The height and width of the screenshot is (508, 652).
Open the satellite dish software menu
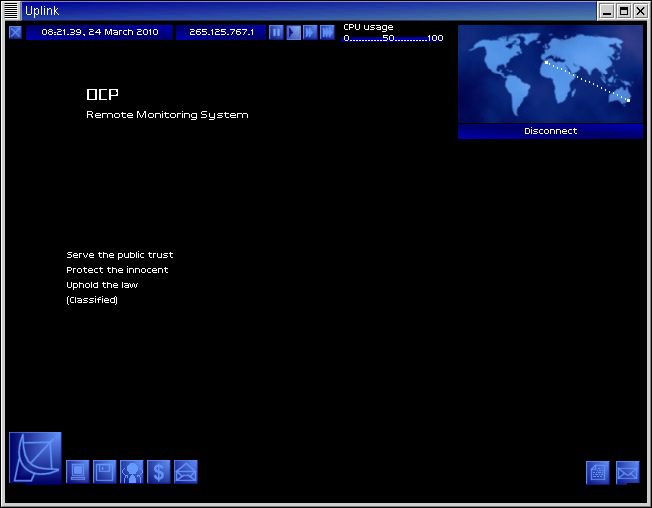pyautogui.click(x=35, y=458)
